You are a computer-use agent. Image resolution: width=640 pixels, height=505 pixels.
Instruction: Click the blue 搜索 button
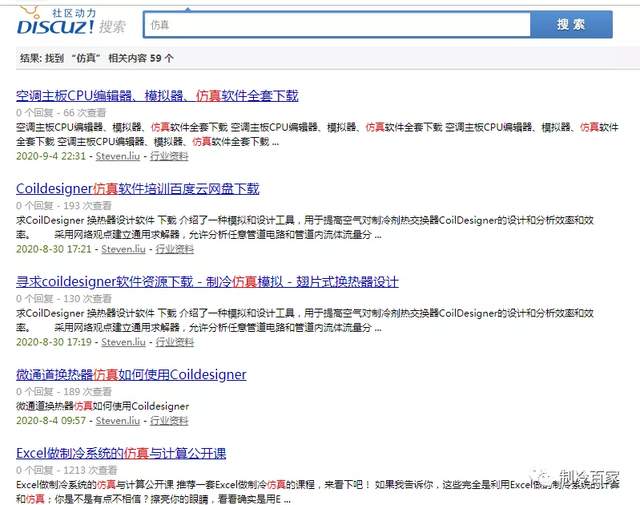pos(571,24)
